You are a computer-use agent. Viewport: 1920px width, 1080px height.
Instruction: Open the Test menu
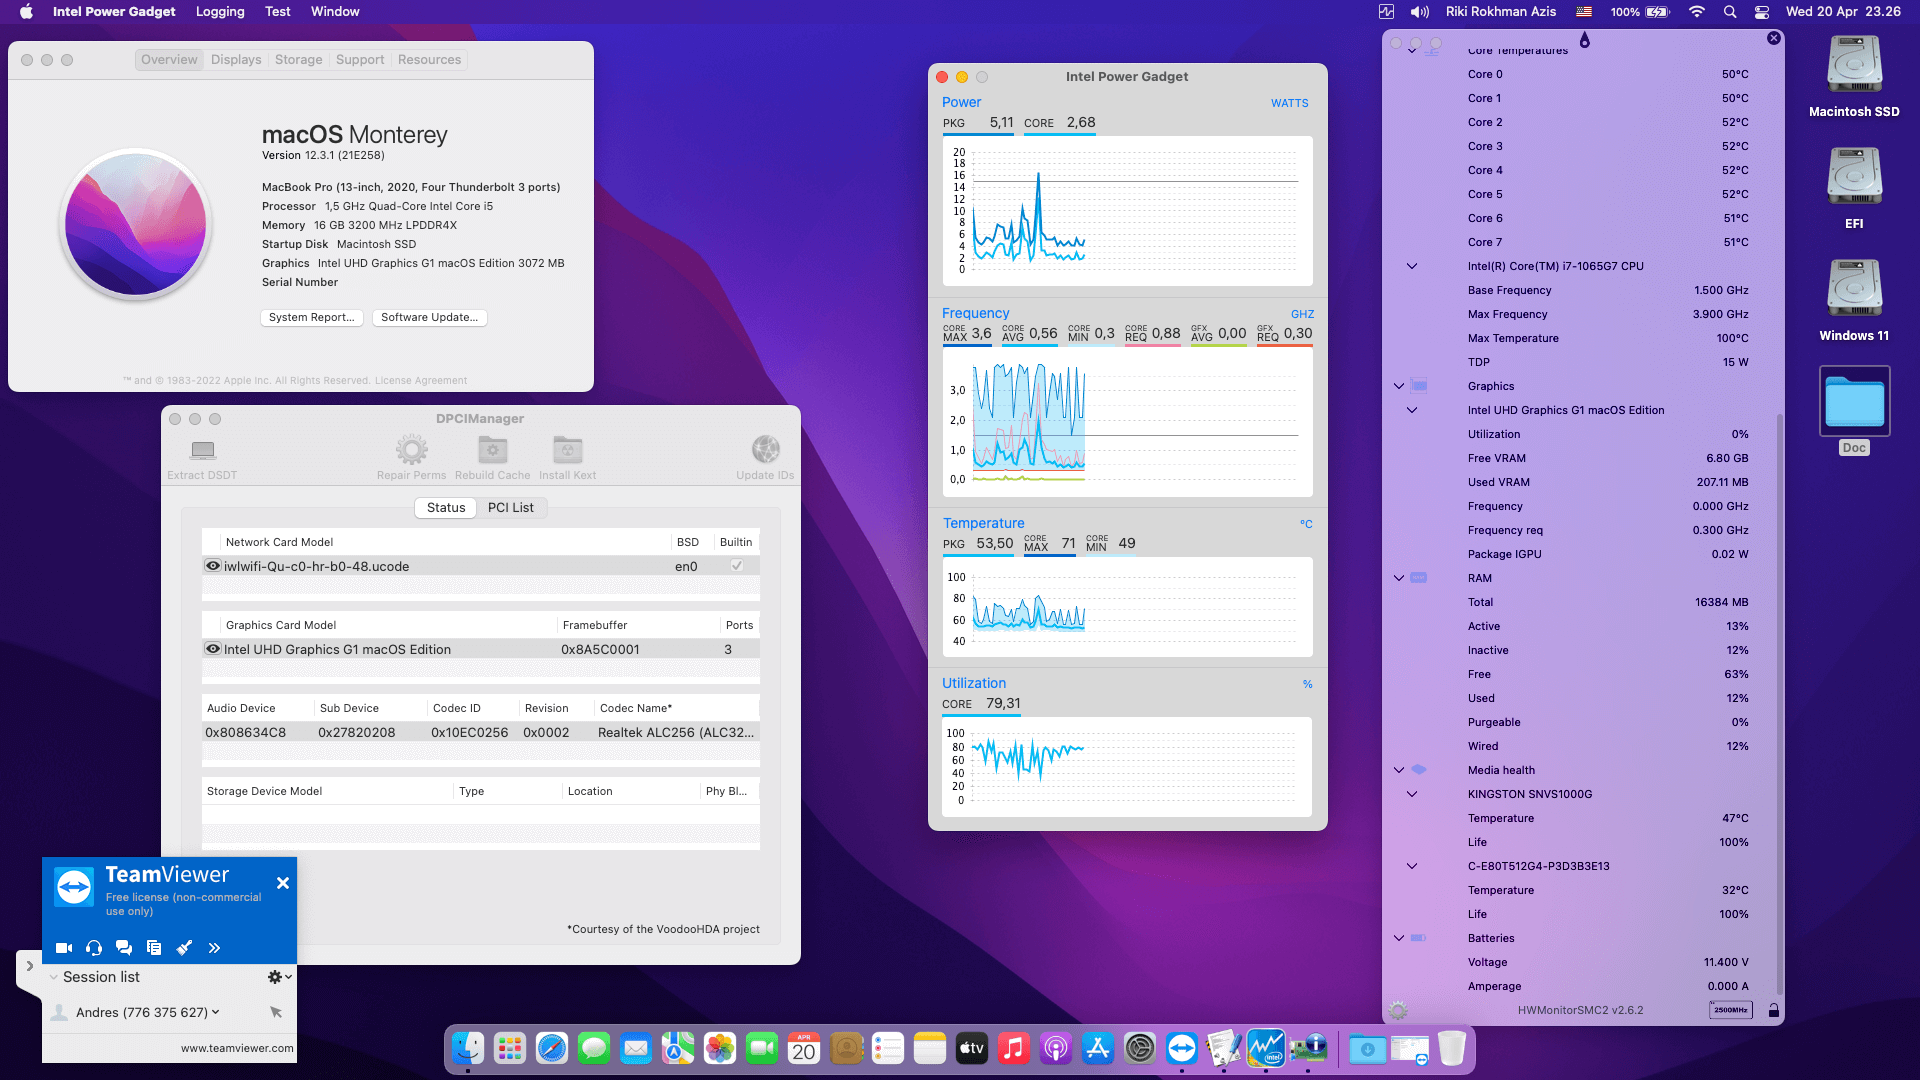point(278,12)
